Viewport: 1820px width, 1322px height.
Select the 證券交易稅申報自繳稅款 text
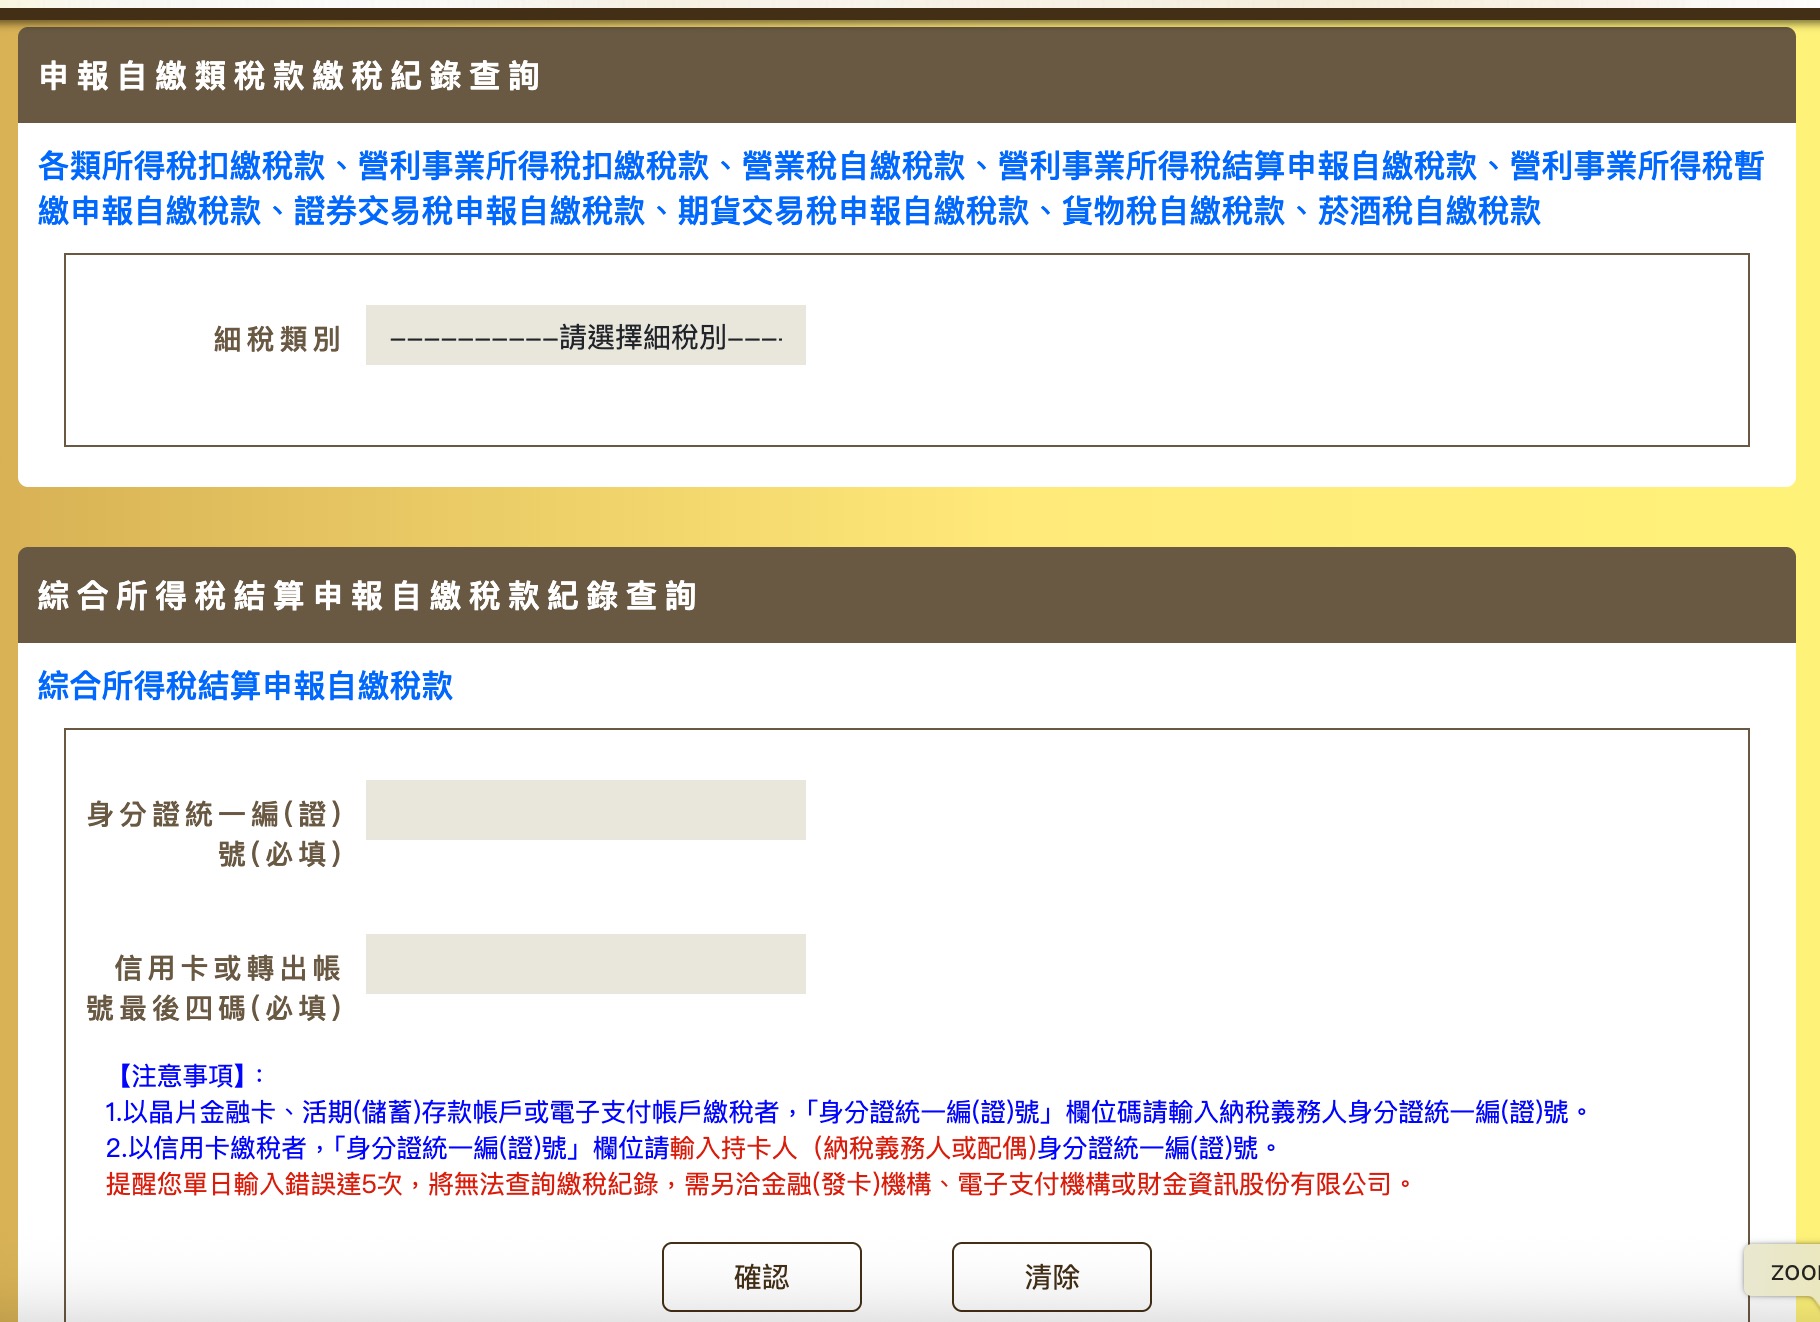tap(469, 211)
